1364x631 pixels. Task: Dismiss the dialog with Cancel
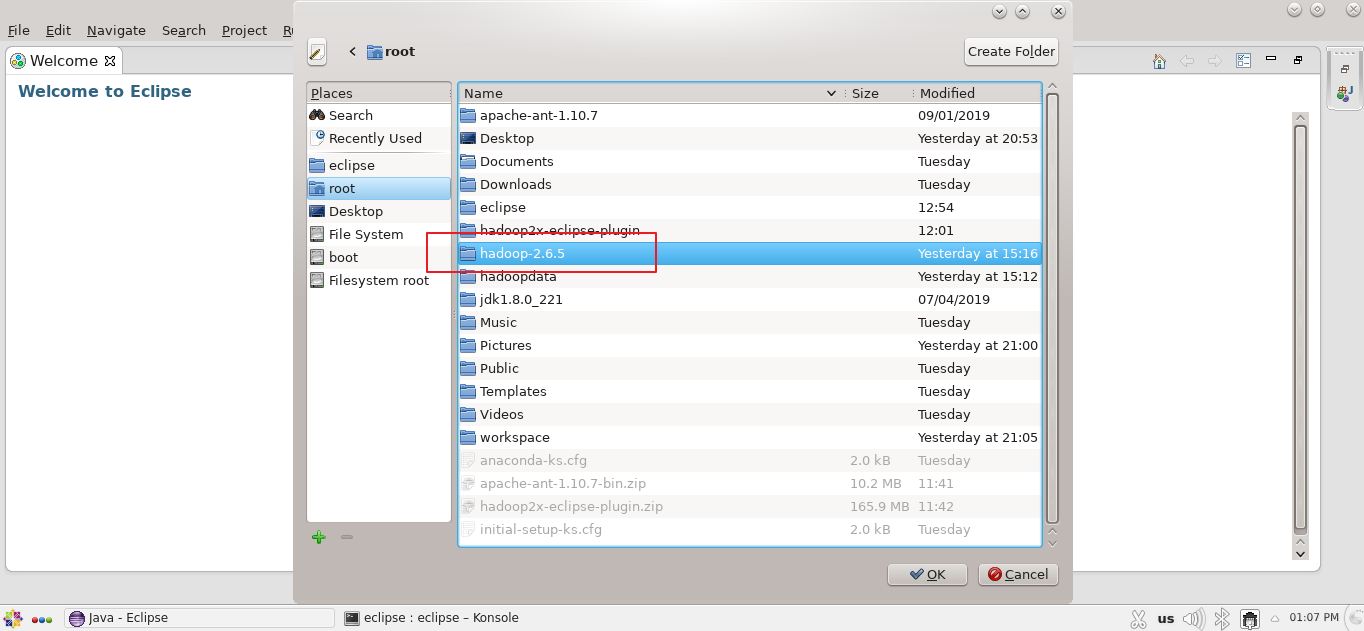[x=1018, y=574]
